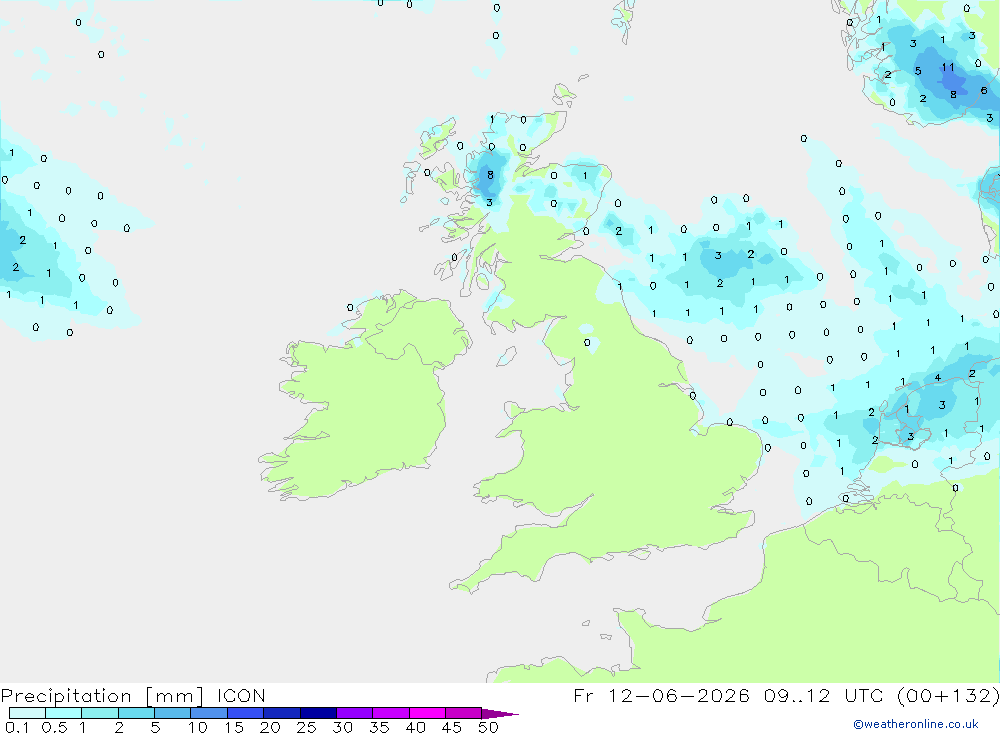
Task: Select the 1–2 mm legend color swatch
Action: pyautogui.click(x=100, y=713)
